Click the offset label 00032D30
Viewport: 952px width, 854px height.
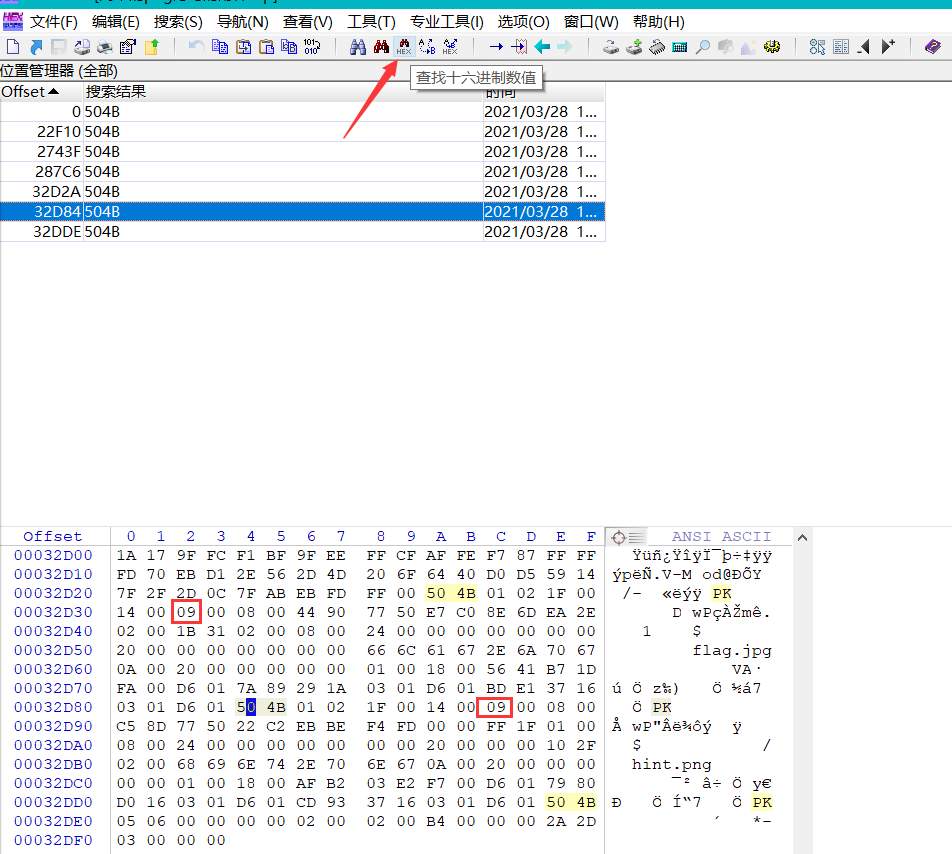pyautogui.click(x=53, y=612)
